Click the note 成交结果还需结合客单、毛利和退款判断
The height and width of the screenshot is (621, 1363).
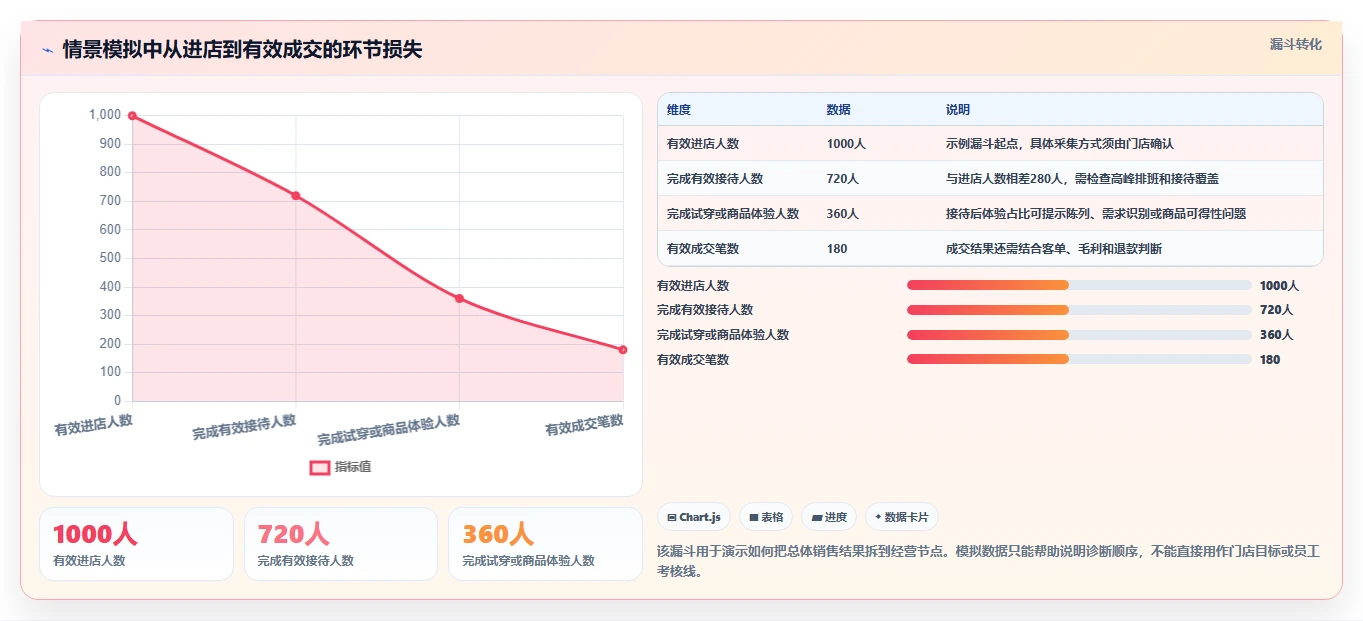pos(1054,248)
